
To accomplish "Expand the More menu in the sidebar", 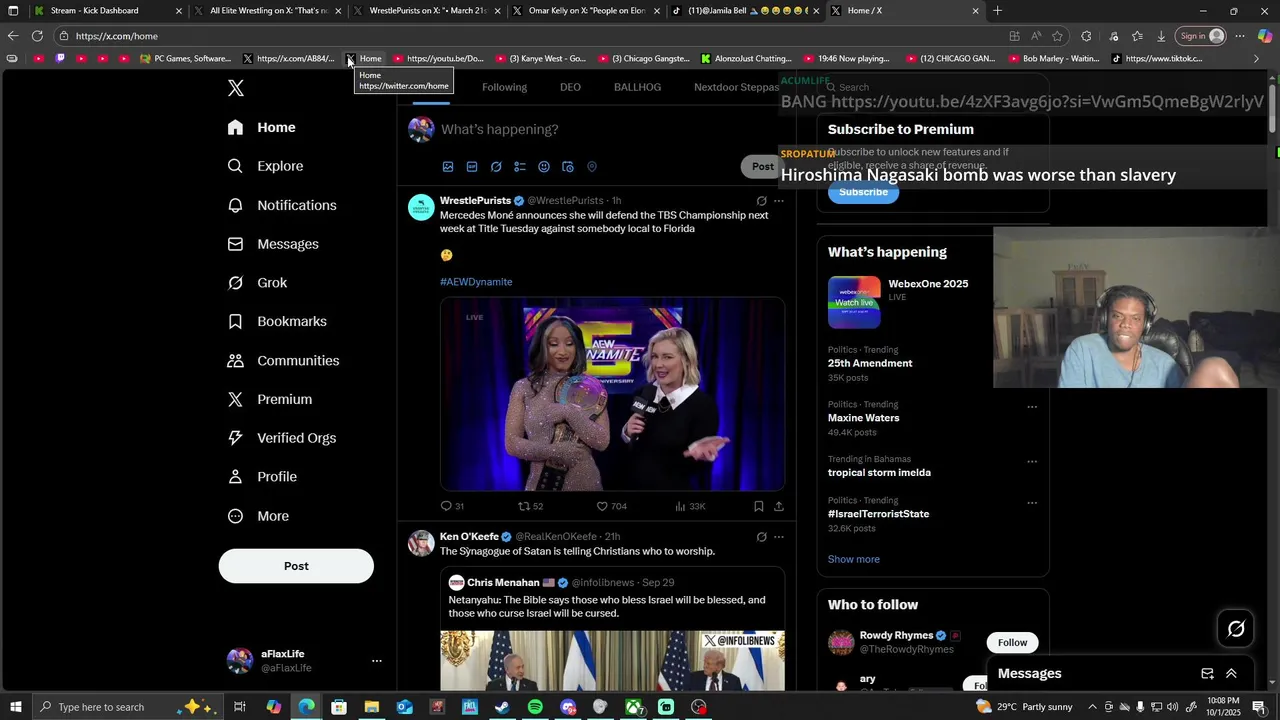I will coord(258,516).
